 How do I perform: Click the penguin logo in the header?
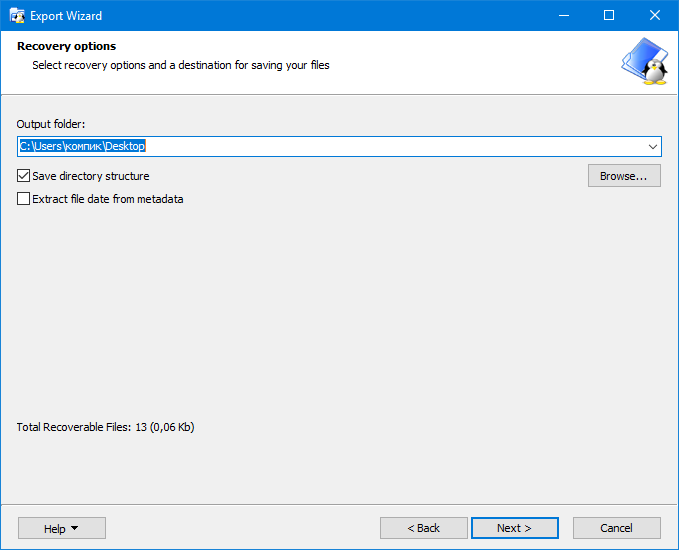[645, 62]
